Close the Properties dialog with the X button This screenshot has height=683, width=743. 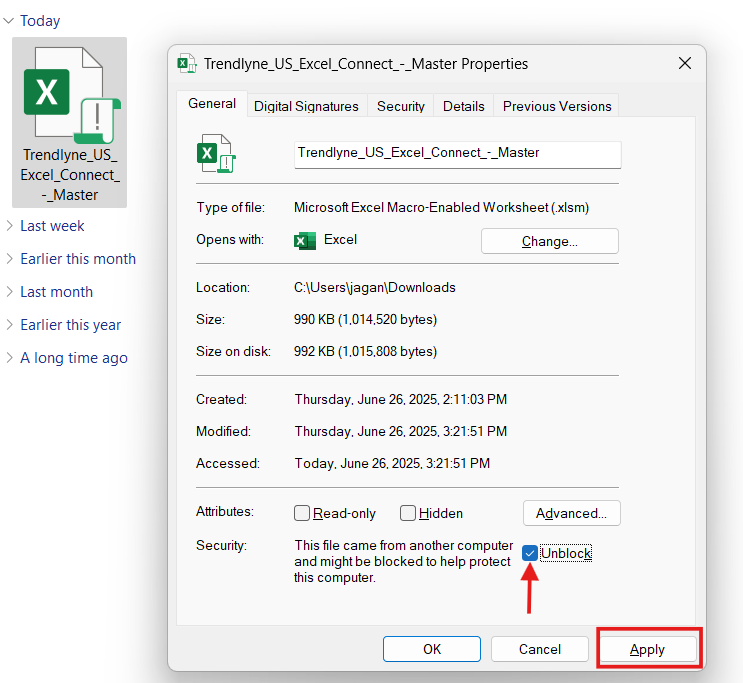click(684, 63)
